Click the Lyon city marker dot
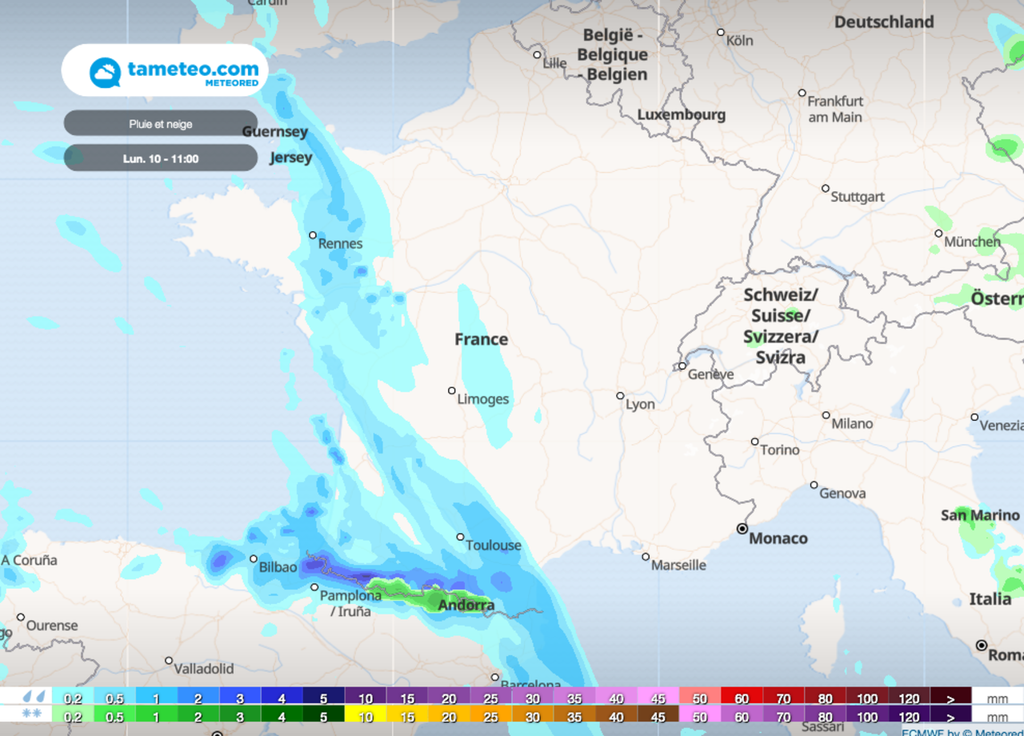The width and height of the screenshot is (1024, 736). coord(620,396)
